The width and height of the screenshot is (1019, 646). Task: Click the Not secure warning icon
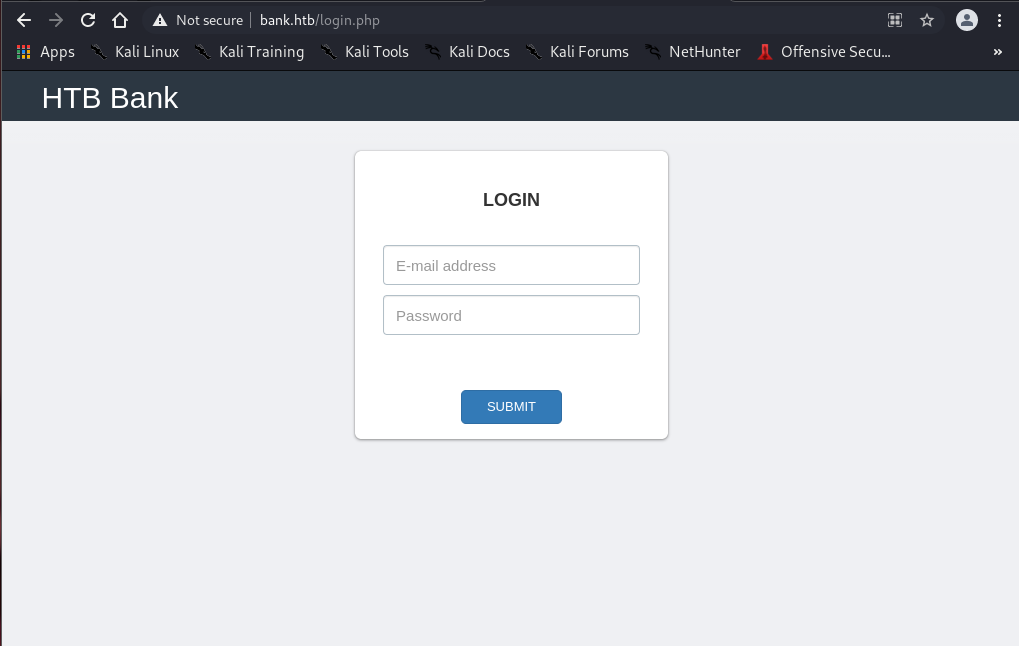160,20
